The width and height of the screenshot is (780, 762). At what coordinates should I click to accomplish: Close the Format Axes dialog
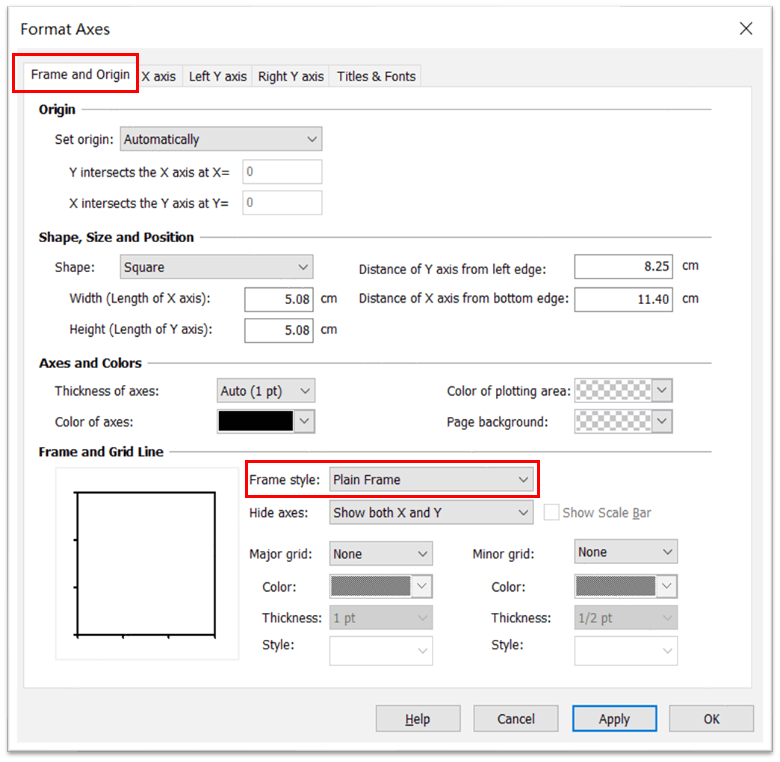[746, 29]
